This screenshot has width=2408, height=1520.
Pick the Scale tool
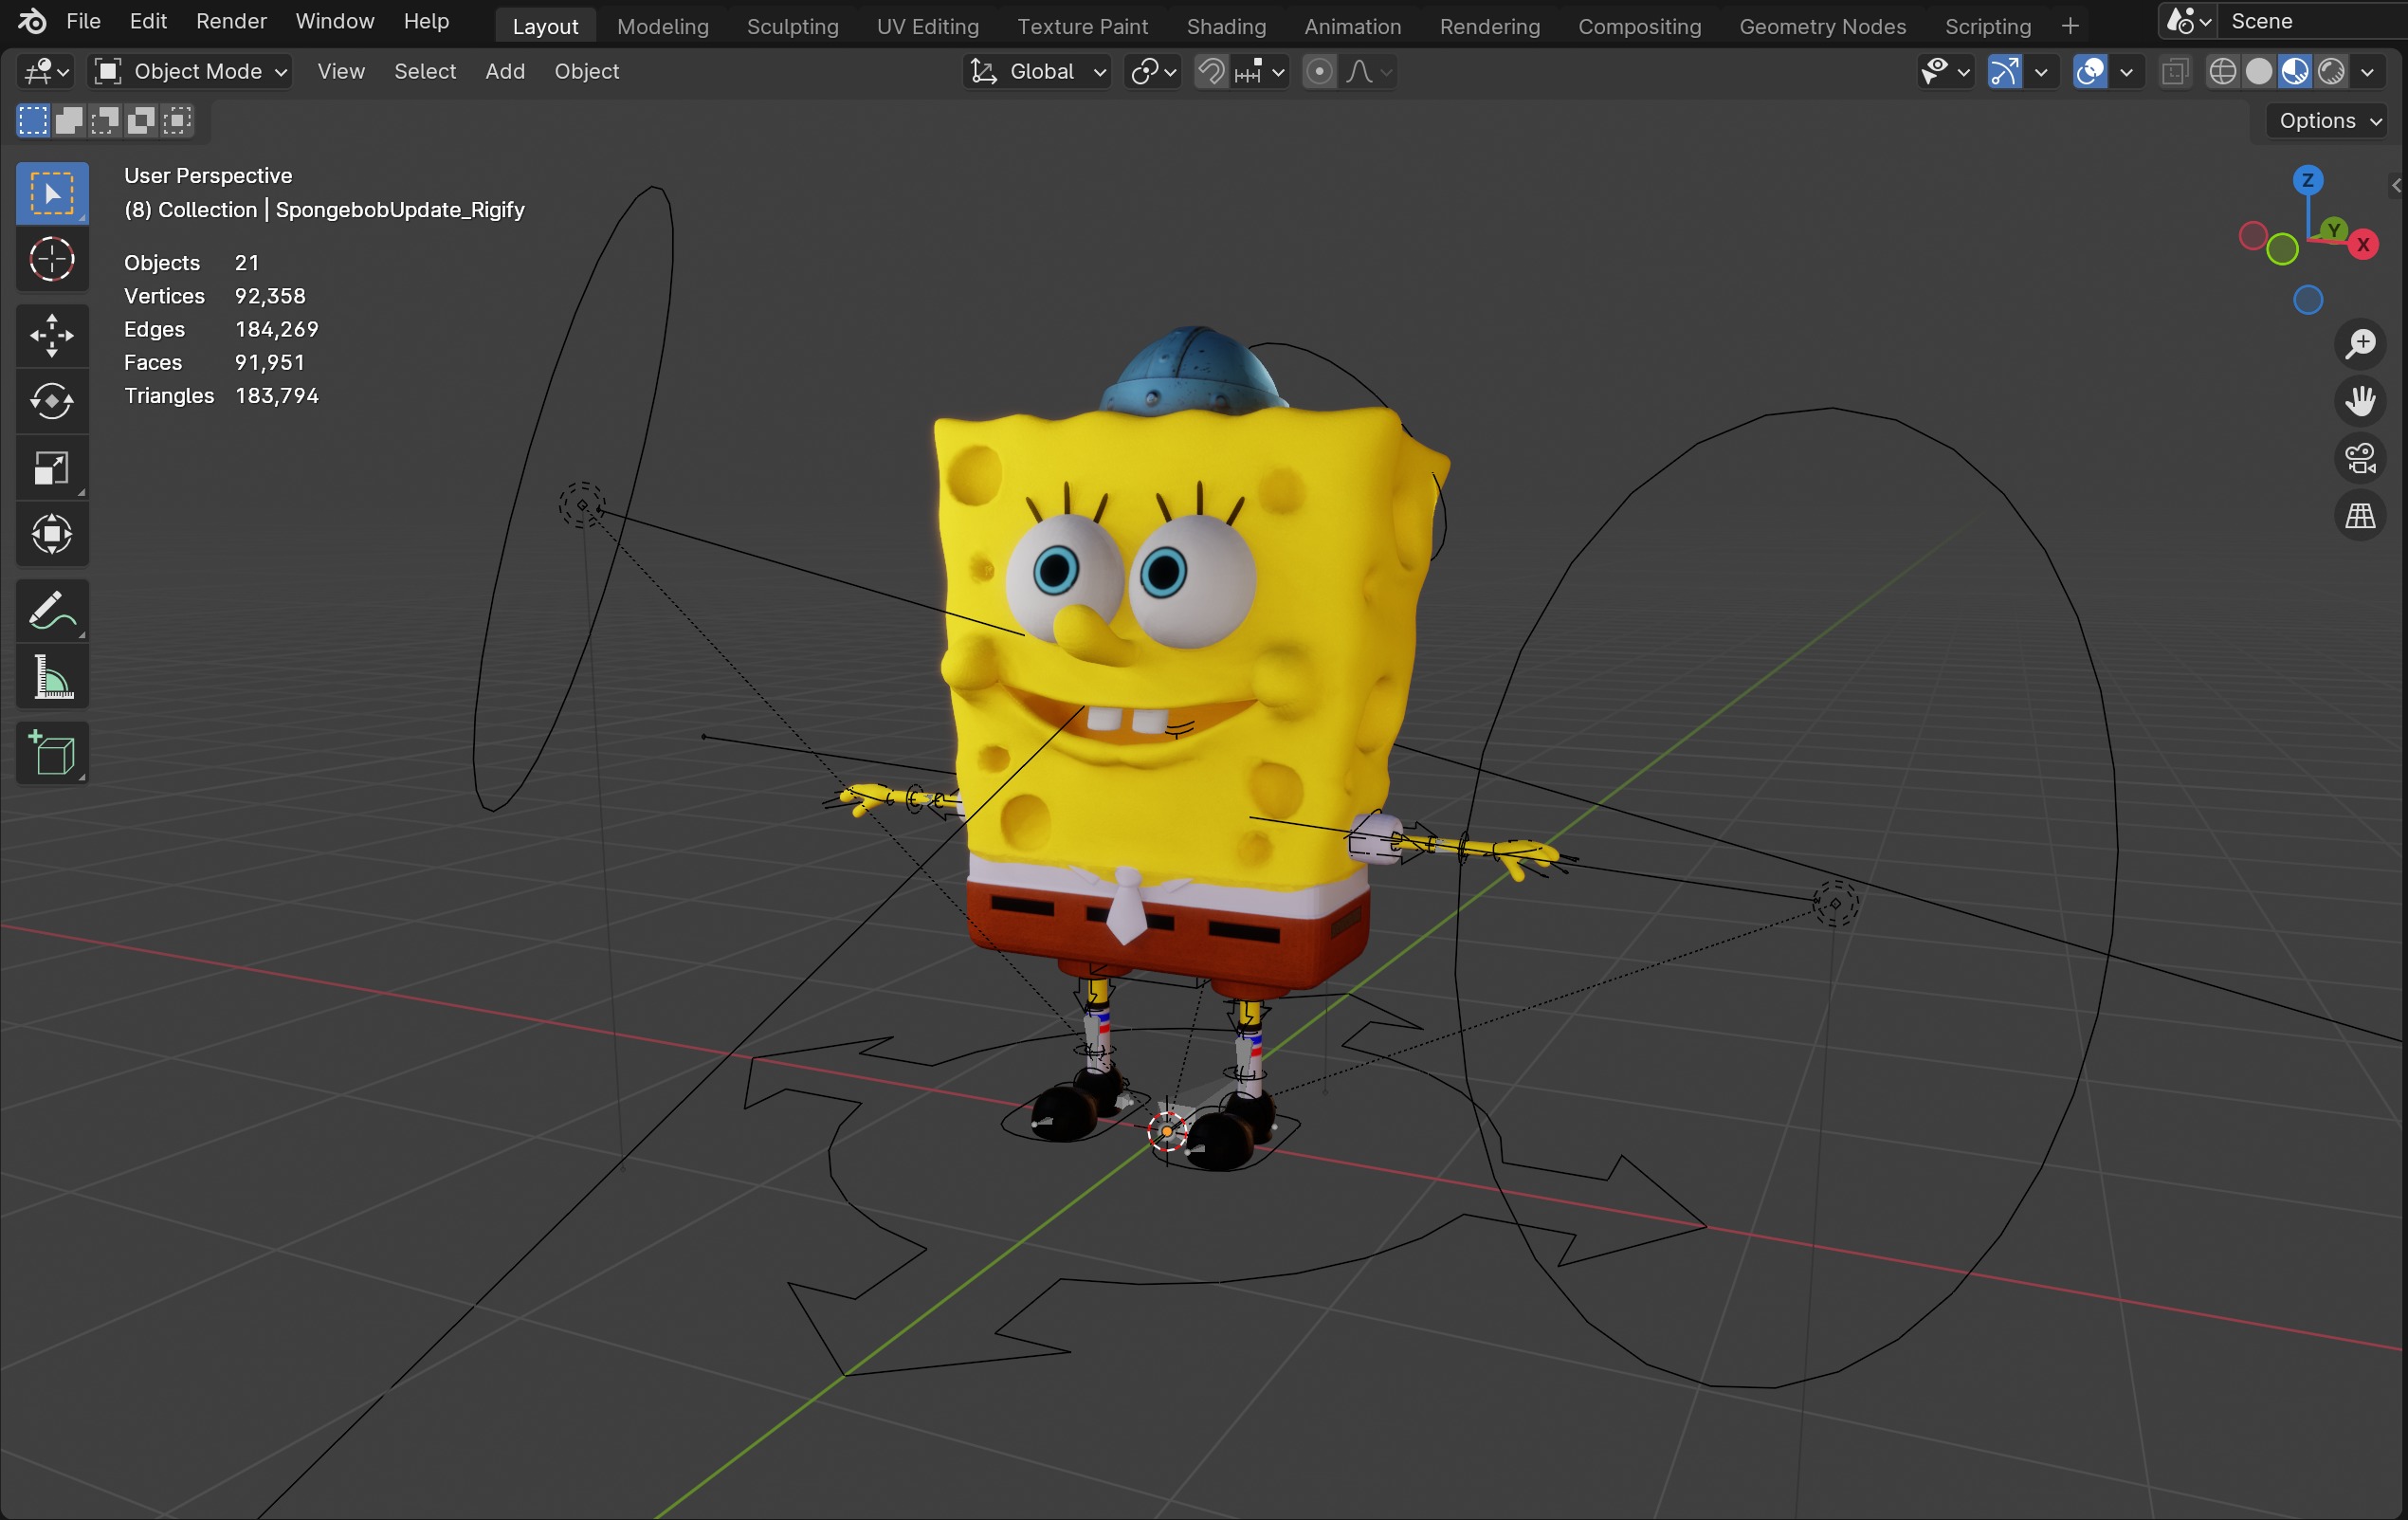[x=52, y=468]
